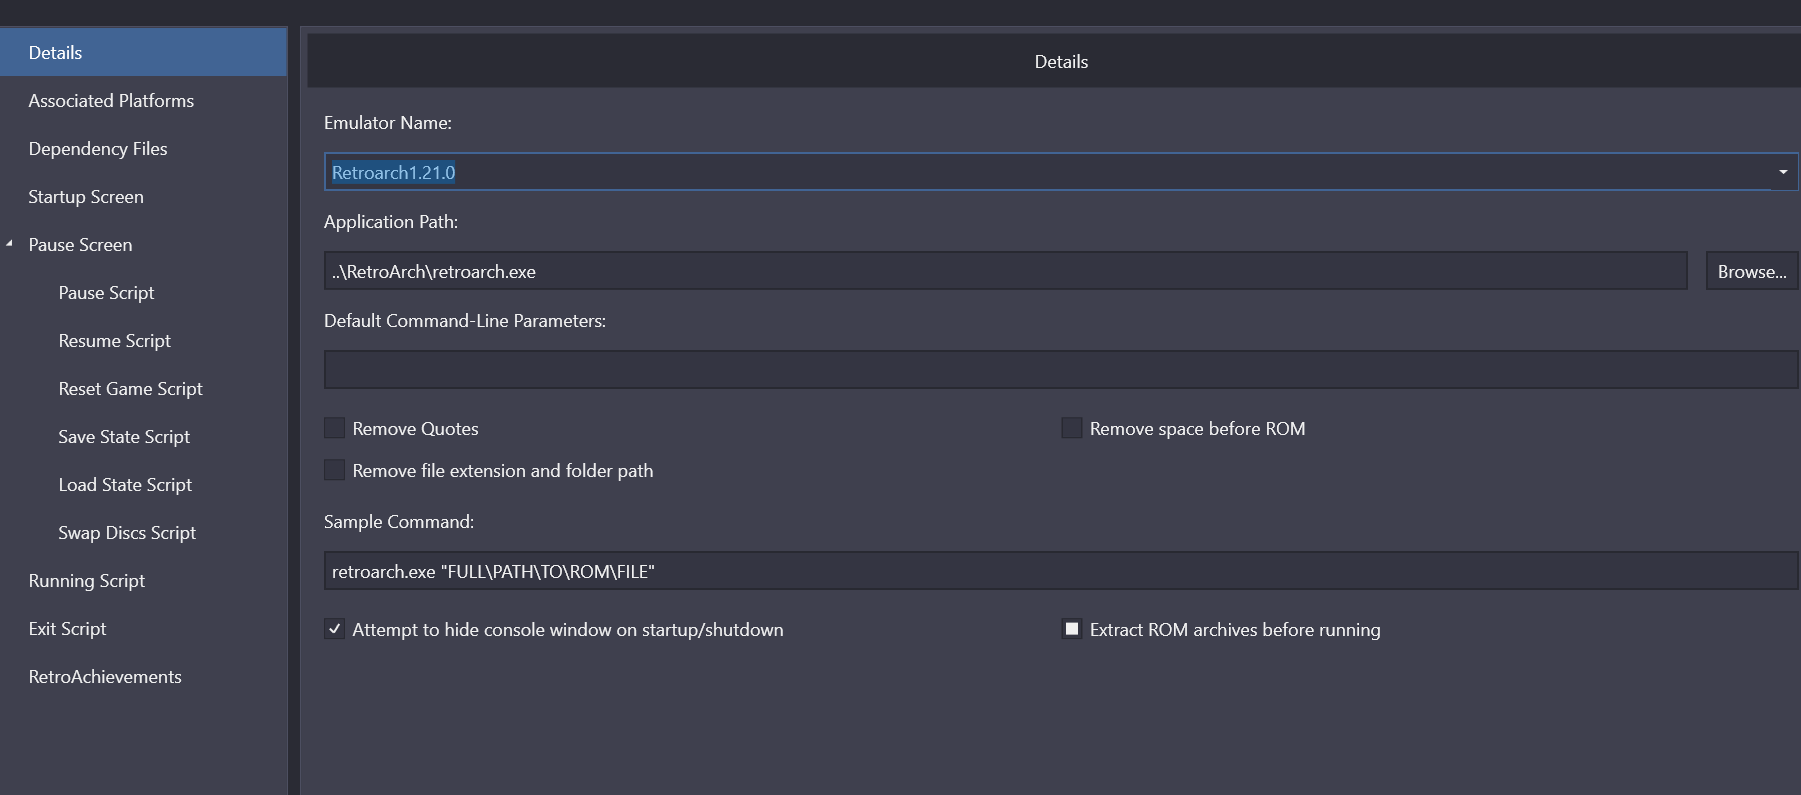This screenshot has width=1801, height=795.
Task: Click the Sample Command: label
Action: coord(399,521)
